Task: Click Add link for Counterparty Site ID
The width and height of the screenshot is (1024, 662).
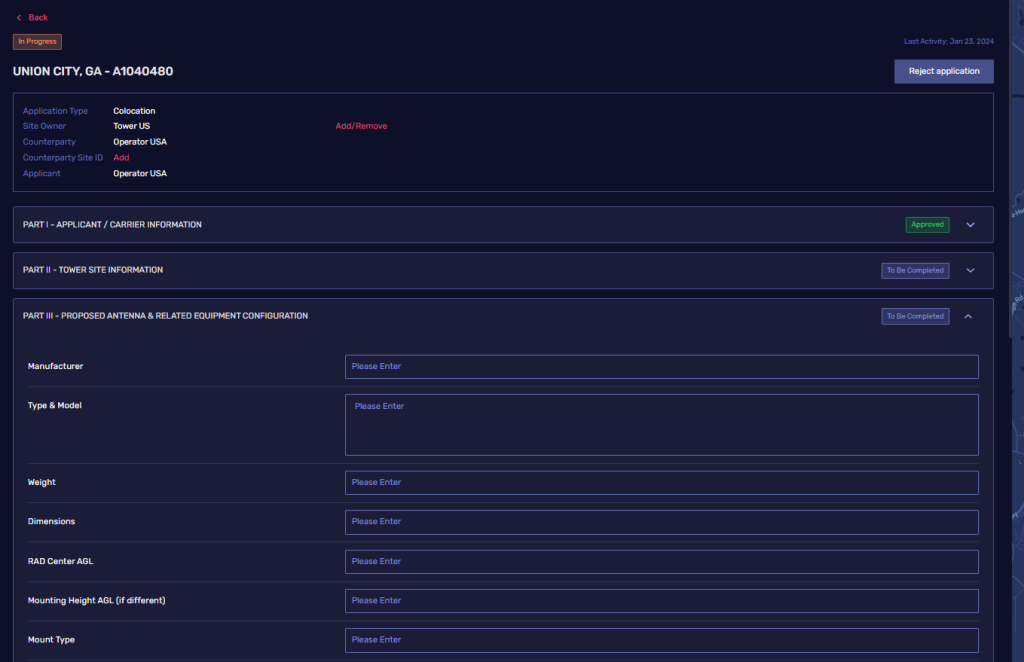Action: tap(121, 158)
